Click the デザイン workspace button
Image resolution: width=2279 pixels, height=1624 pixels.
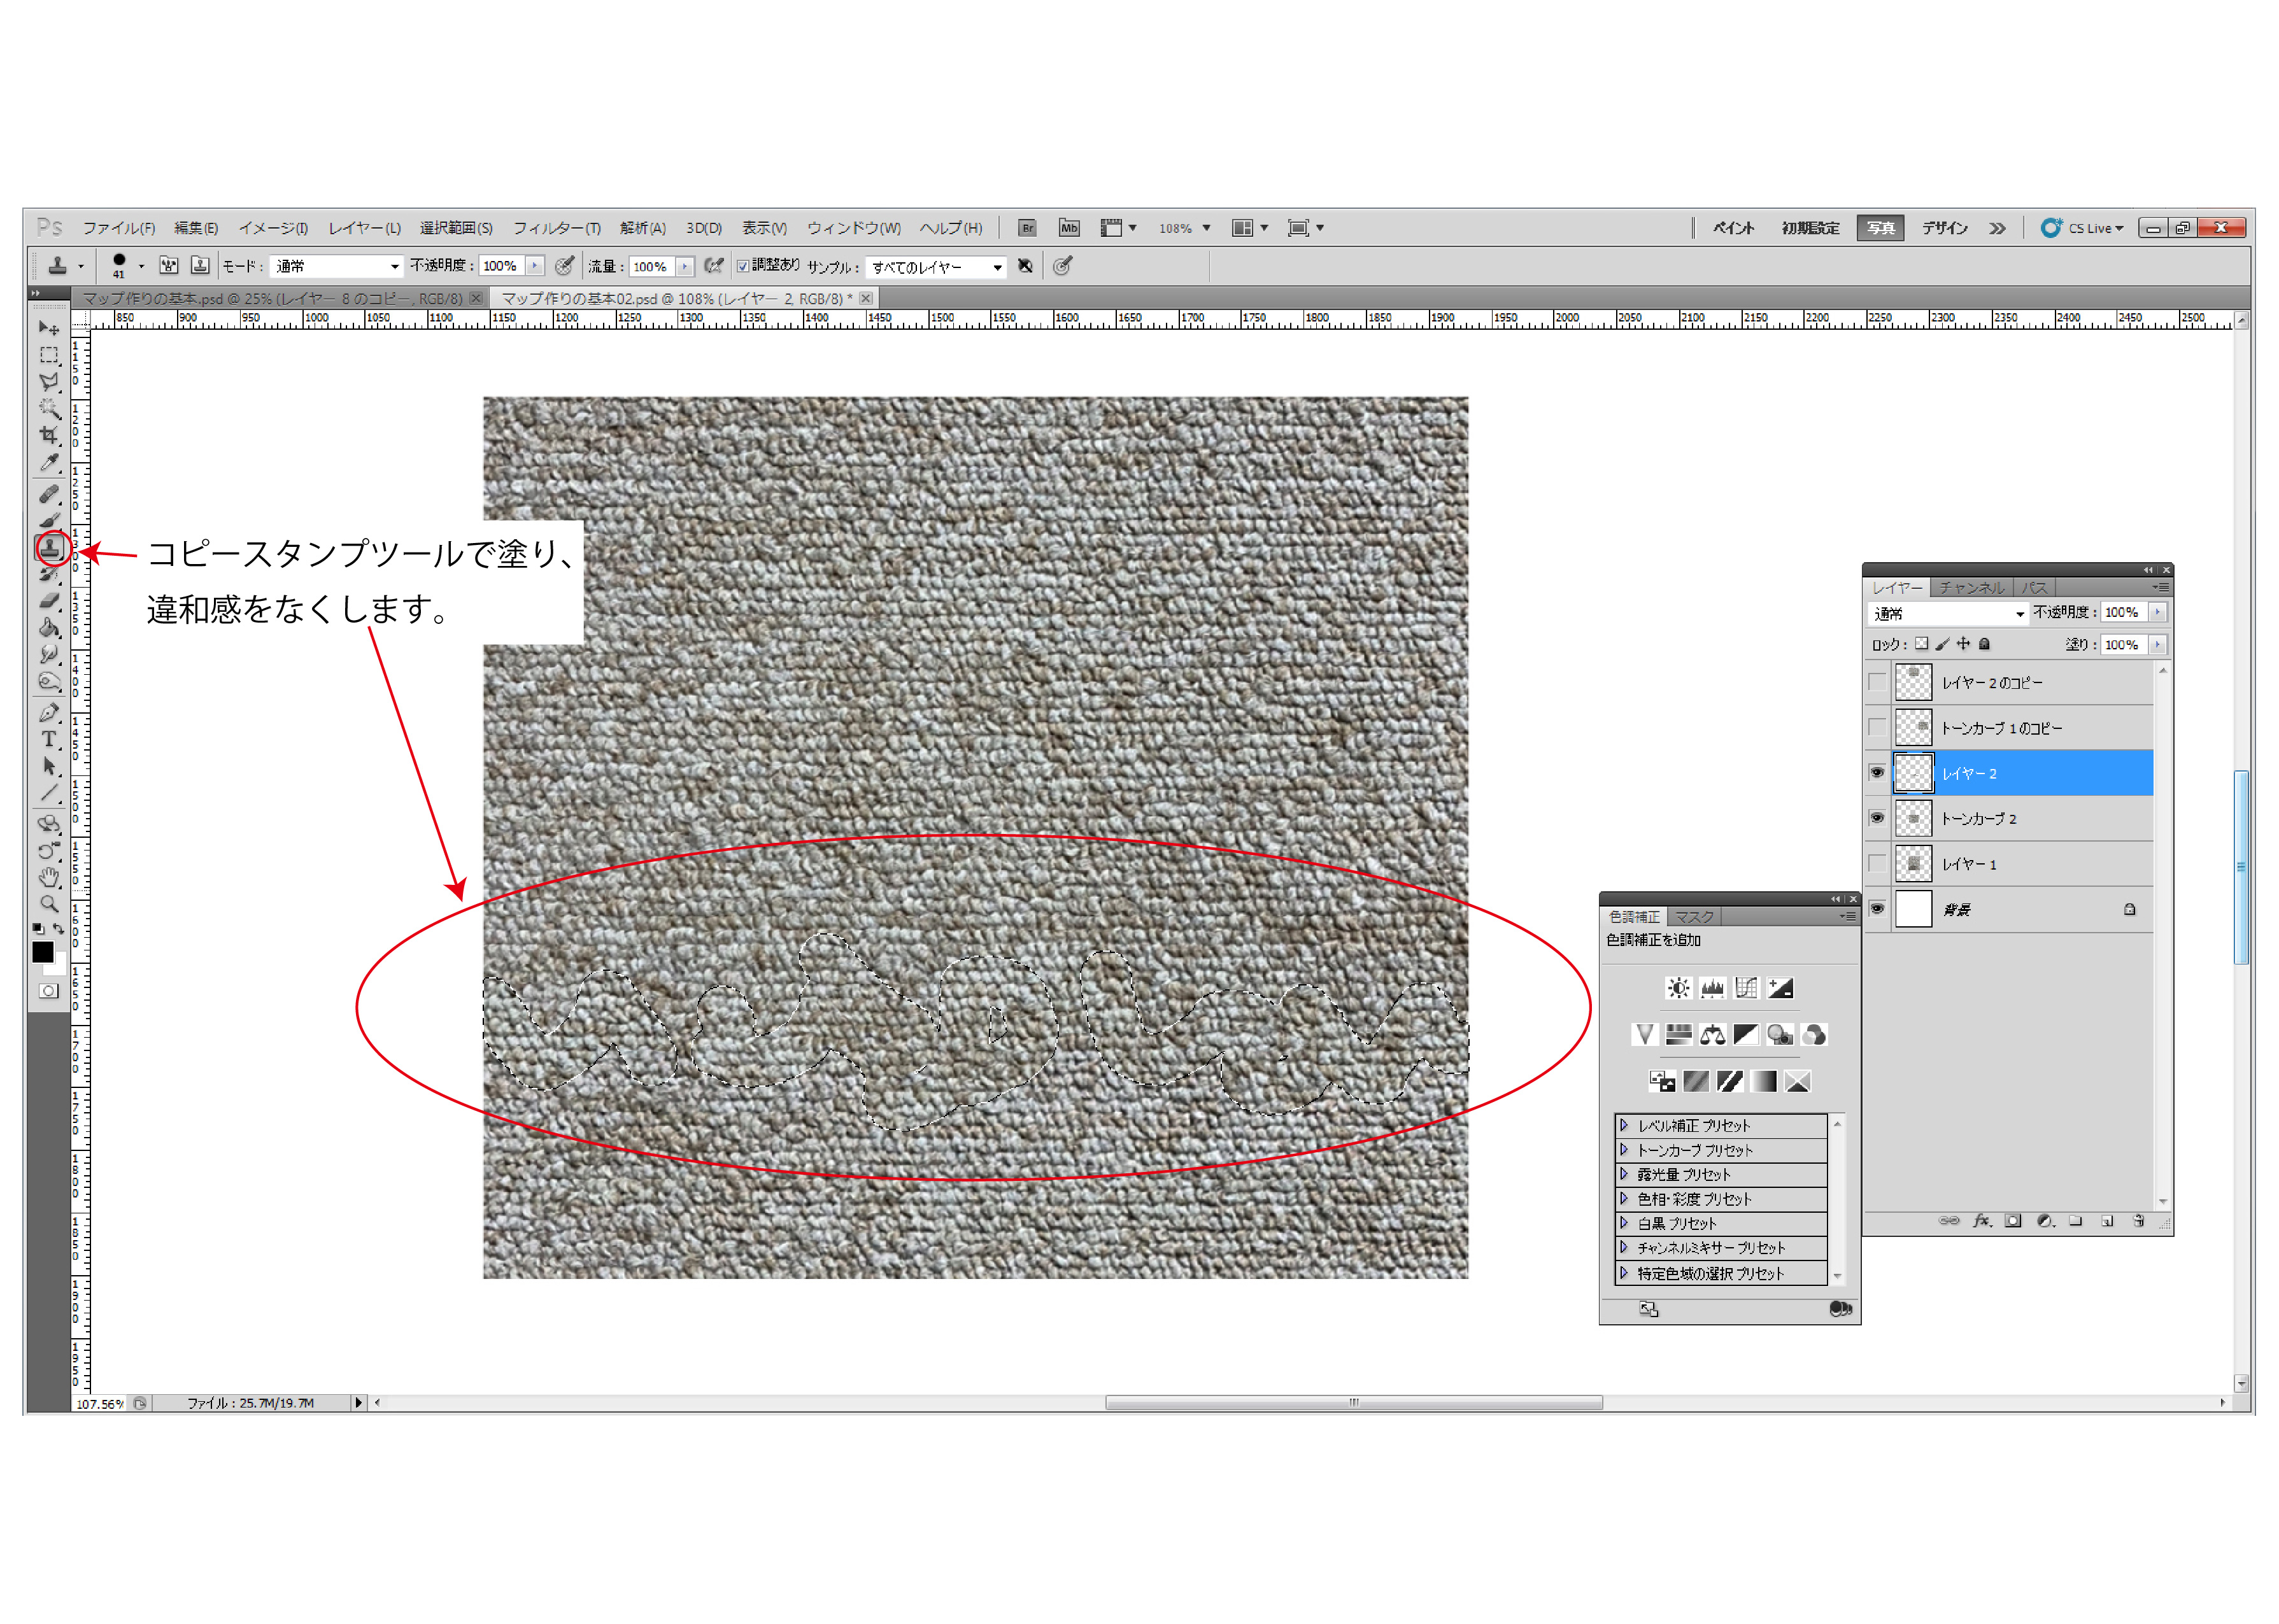pyautogui.click(x=1944, y=228)
